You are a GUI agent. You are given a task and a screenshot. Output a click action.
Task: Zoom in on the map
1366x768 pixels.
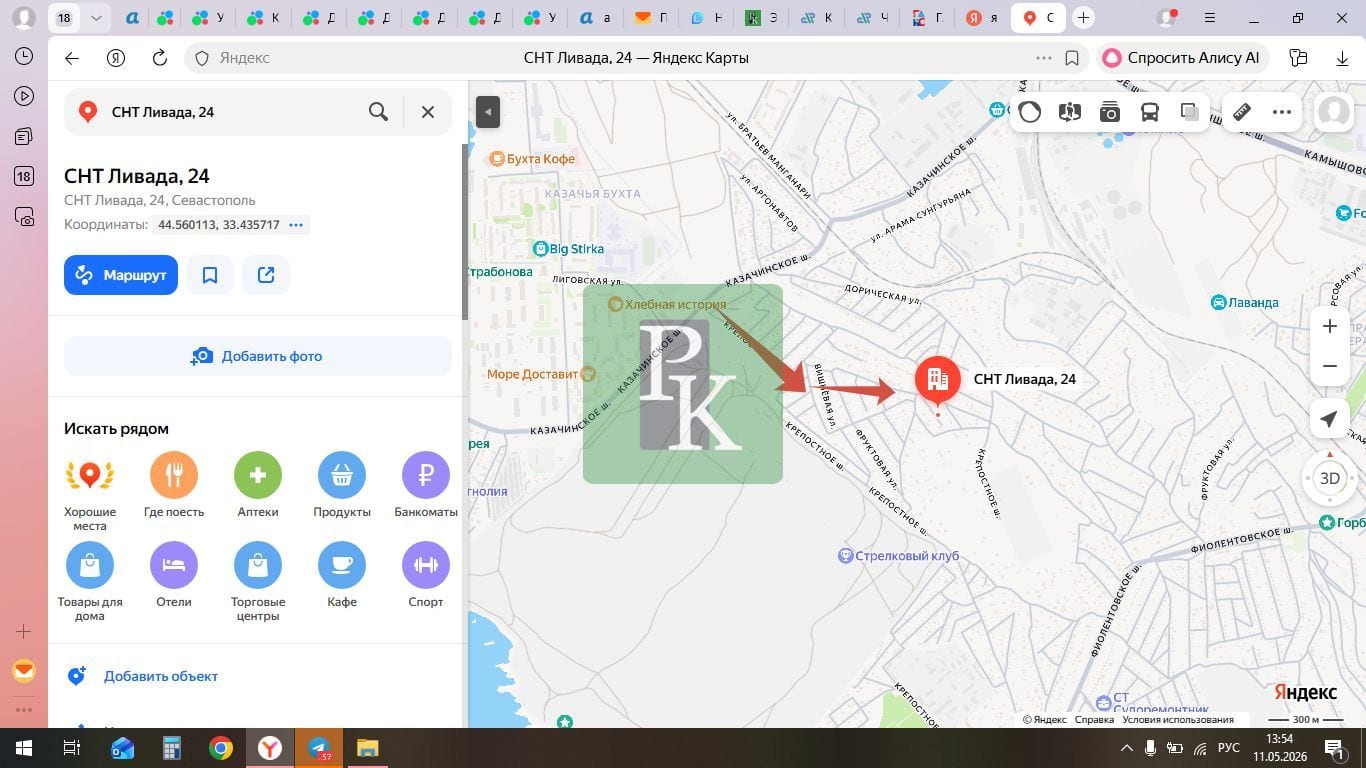(x=1330, y=326)
